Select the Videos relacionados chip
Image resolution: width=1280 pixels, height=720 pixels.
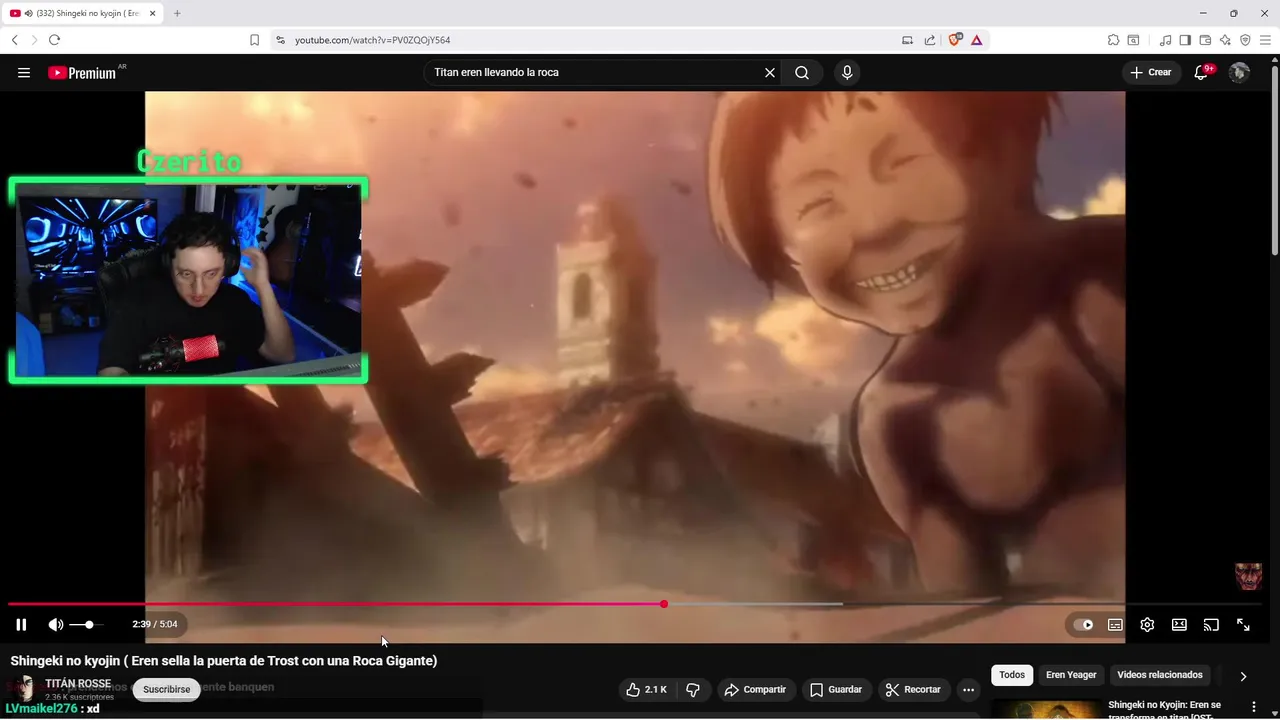pyautogui.click(x=1160, y=675)
